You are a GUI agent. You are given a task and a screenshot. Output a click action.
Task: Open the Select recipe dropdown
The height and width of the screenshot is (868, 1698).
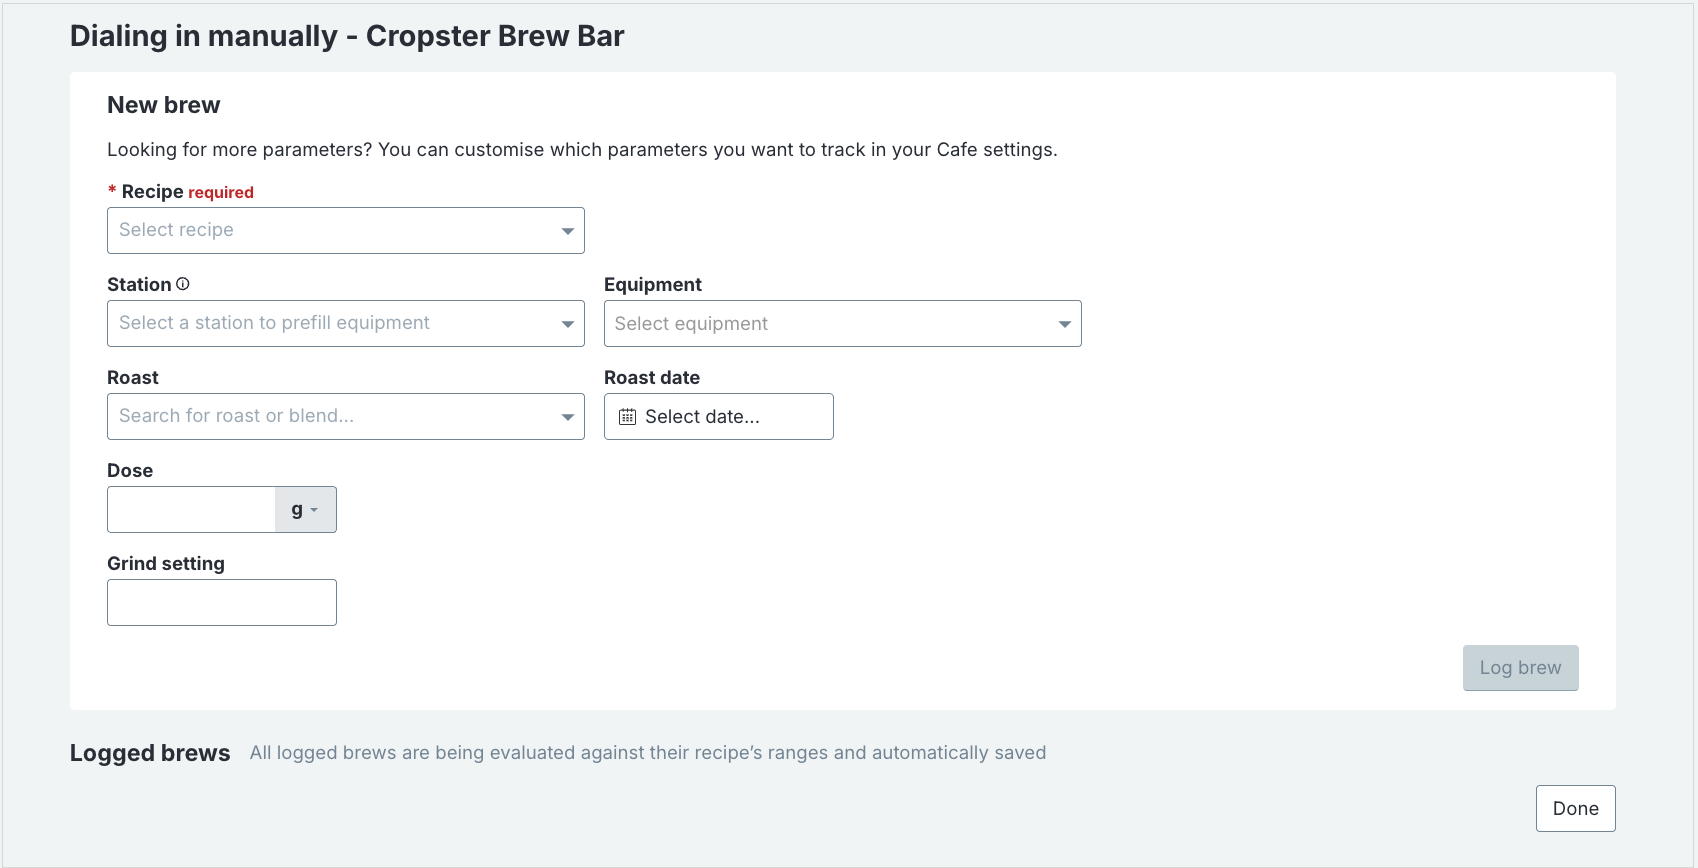tap(346, 230)
